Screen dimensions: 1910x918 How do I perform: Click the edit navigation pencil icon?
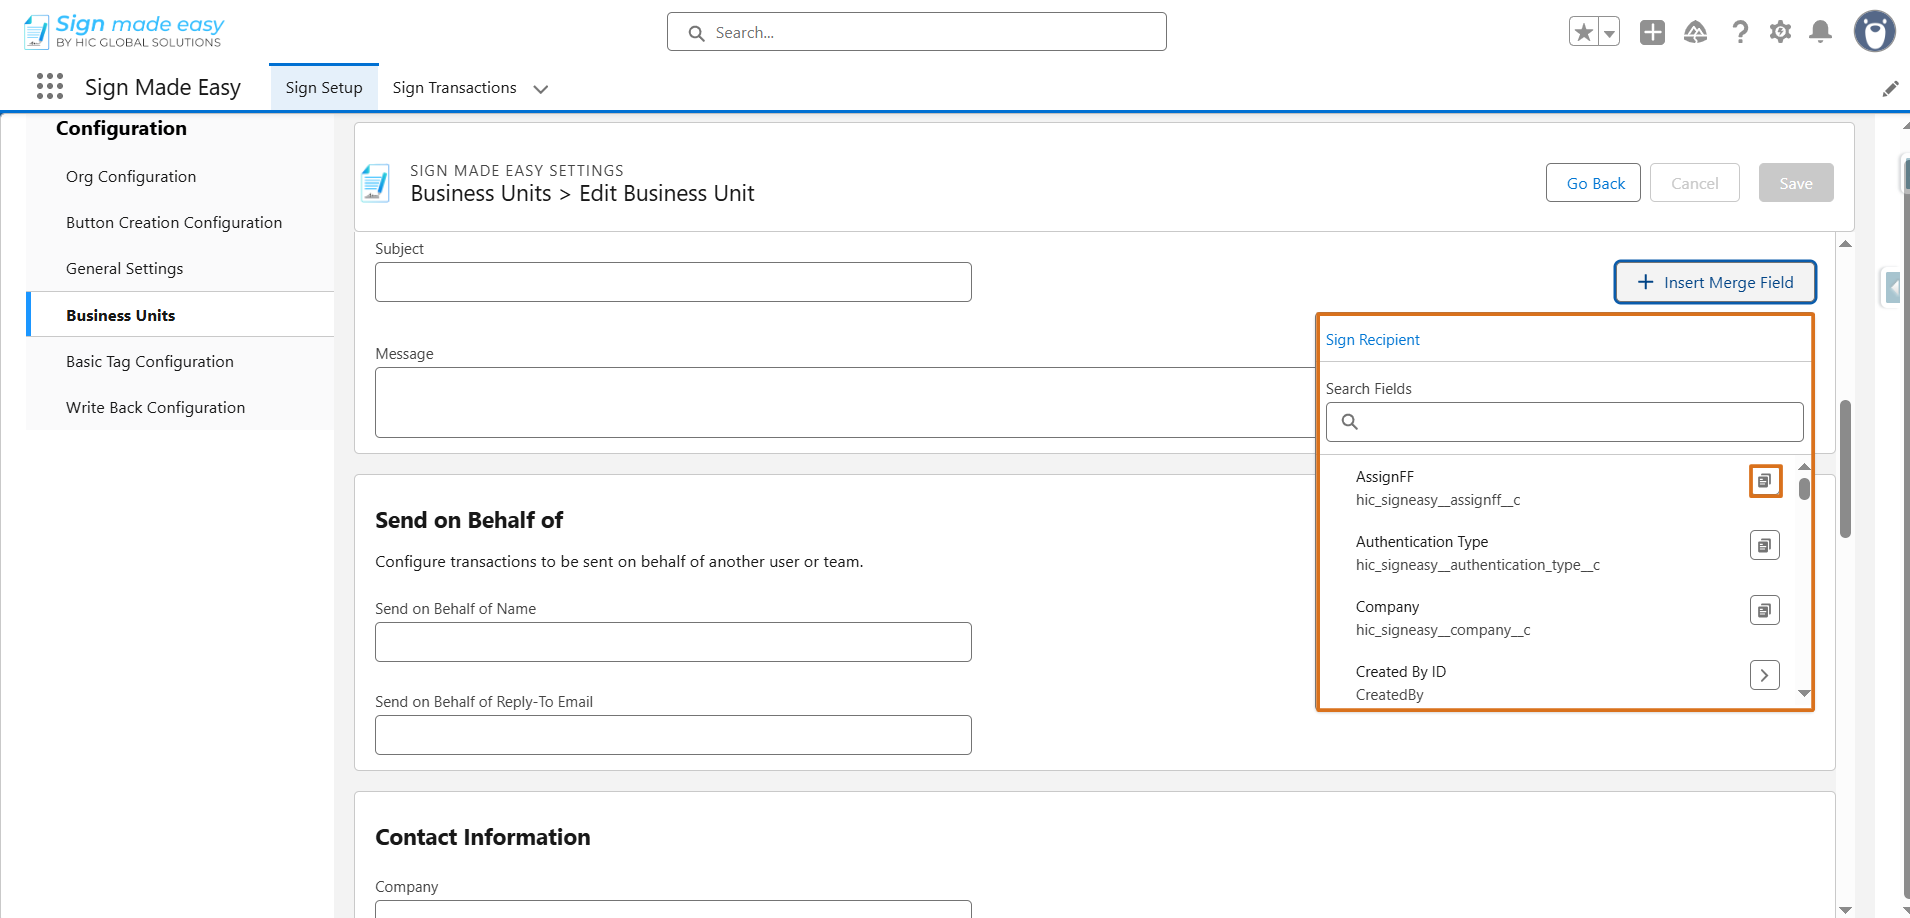click(1890, 89)
